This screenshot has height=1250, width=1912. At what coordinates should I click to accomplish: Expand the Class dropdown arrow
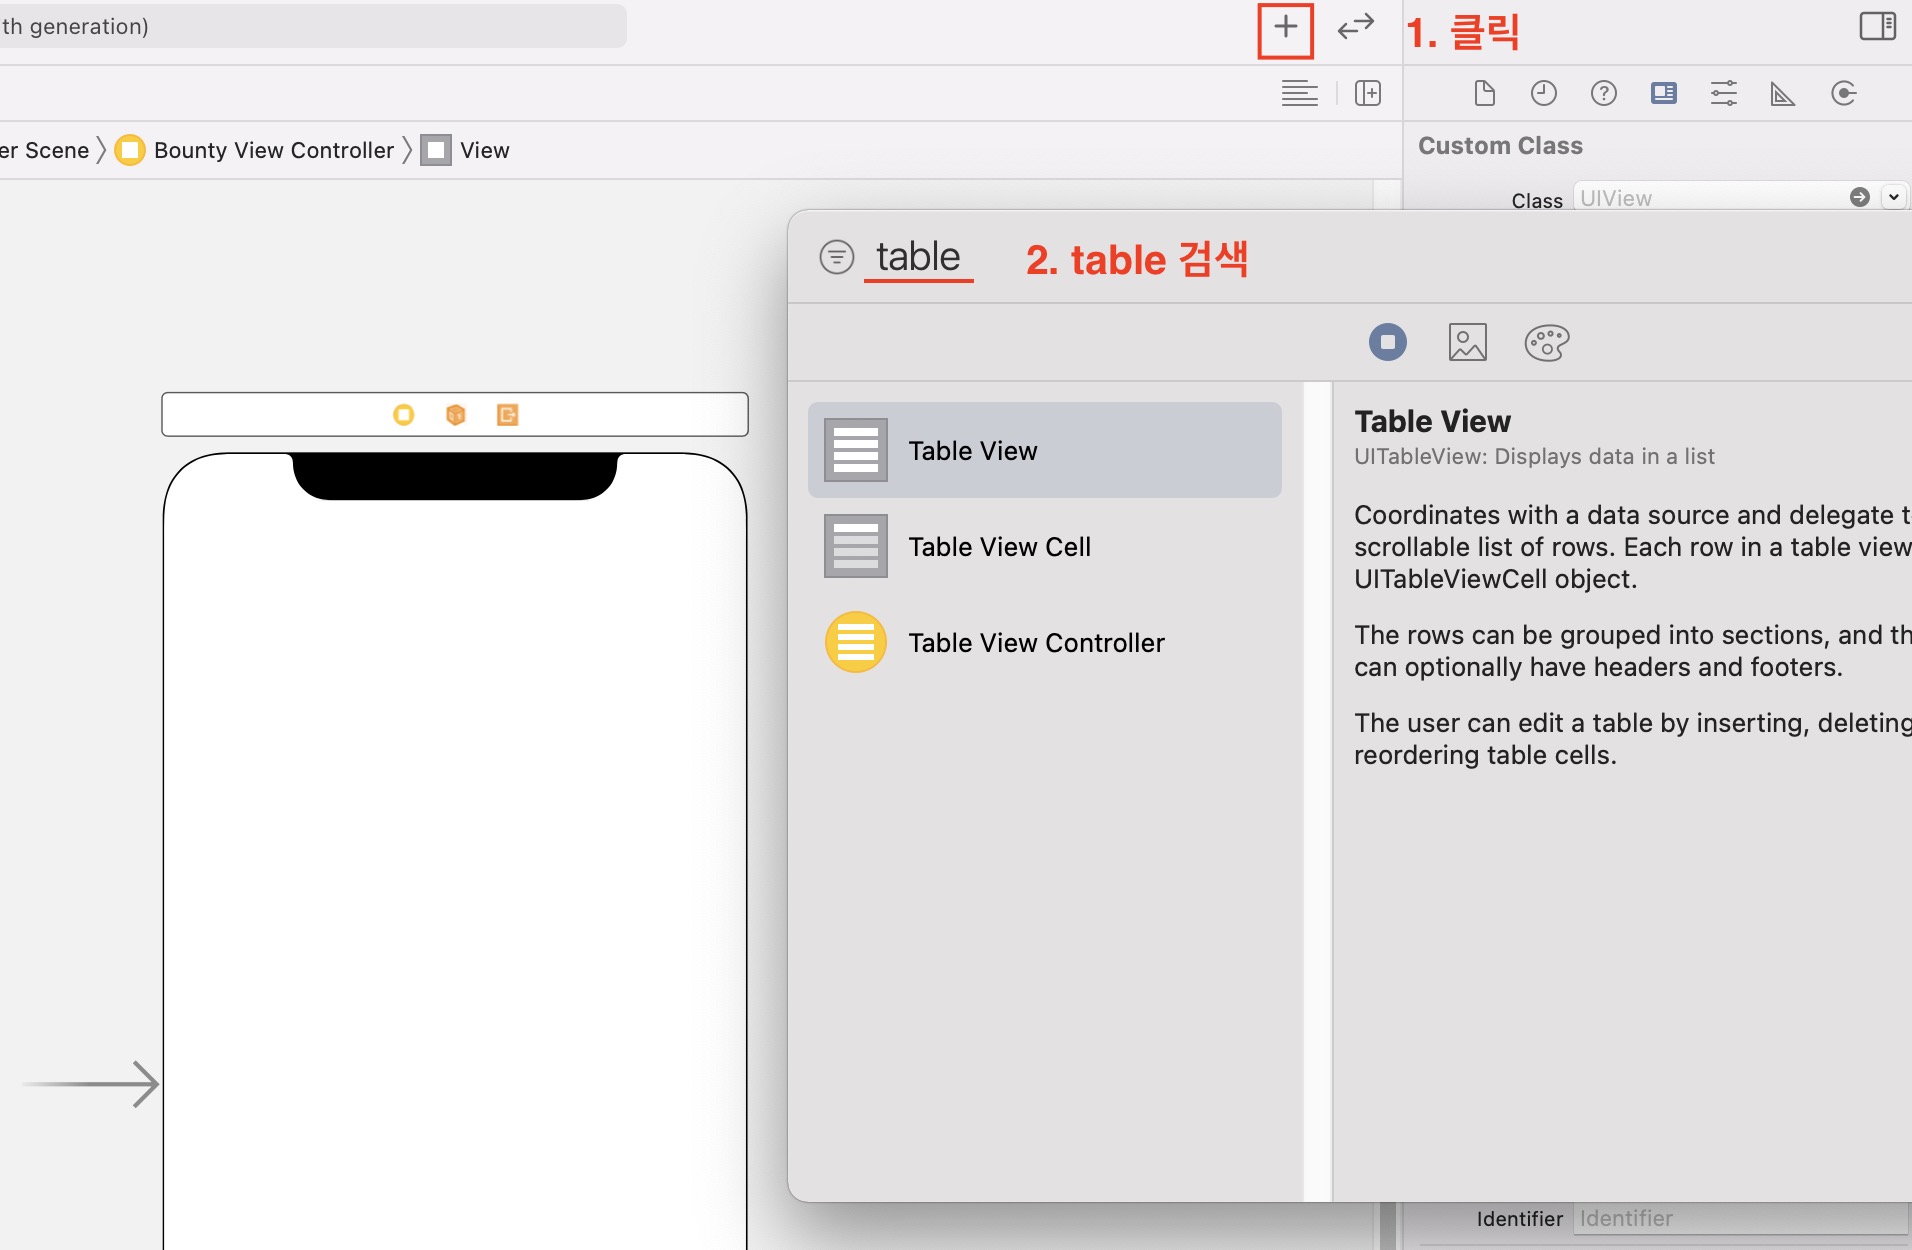pyautogui.click(x=1893, y=197)
